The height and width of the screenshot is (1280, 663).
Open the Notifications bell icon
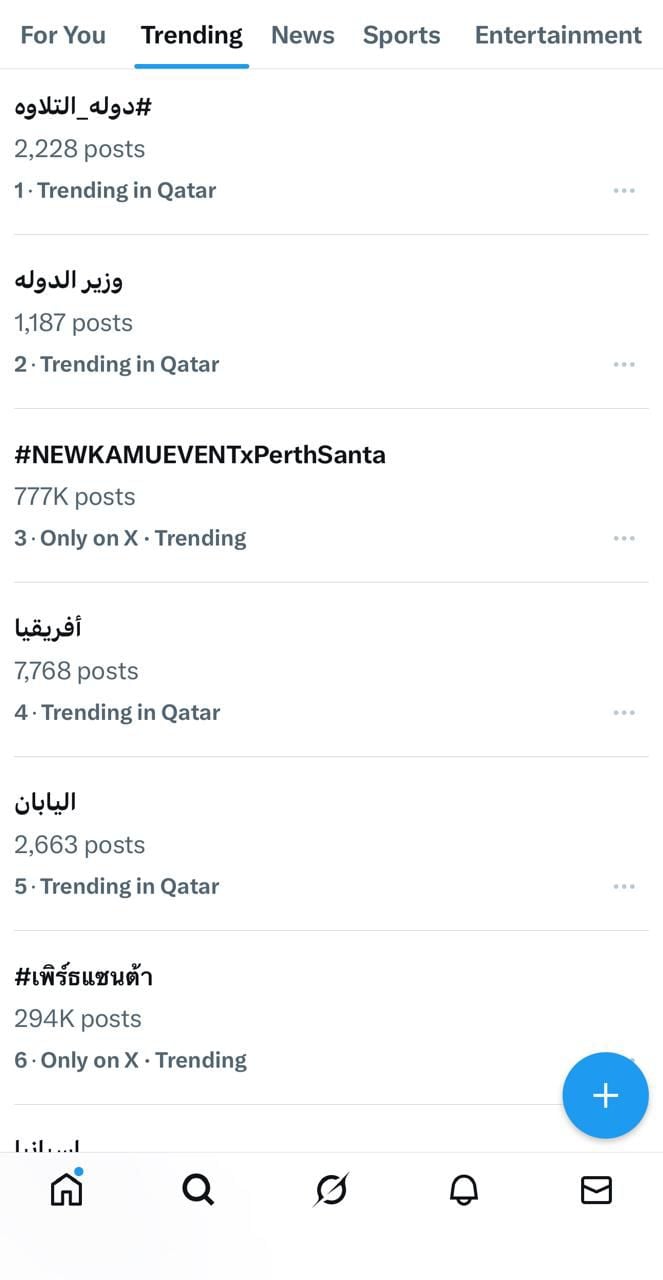464,1189
